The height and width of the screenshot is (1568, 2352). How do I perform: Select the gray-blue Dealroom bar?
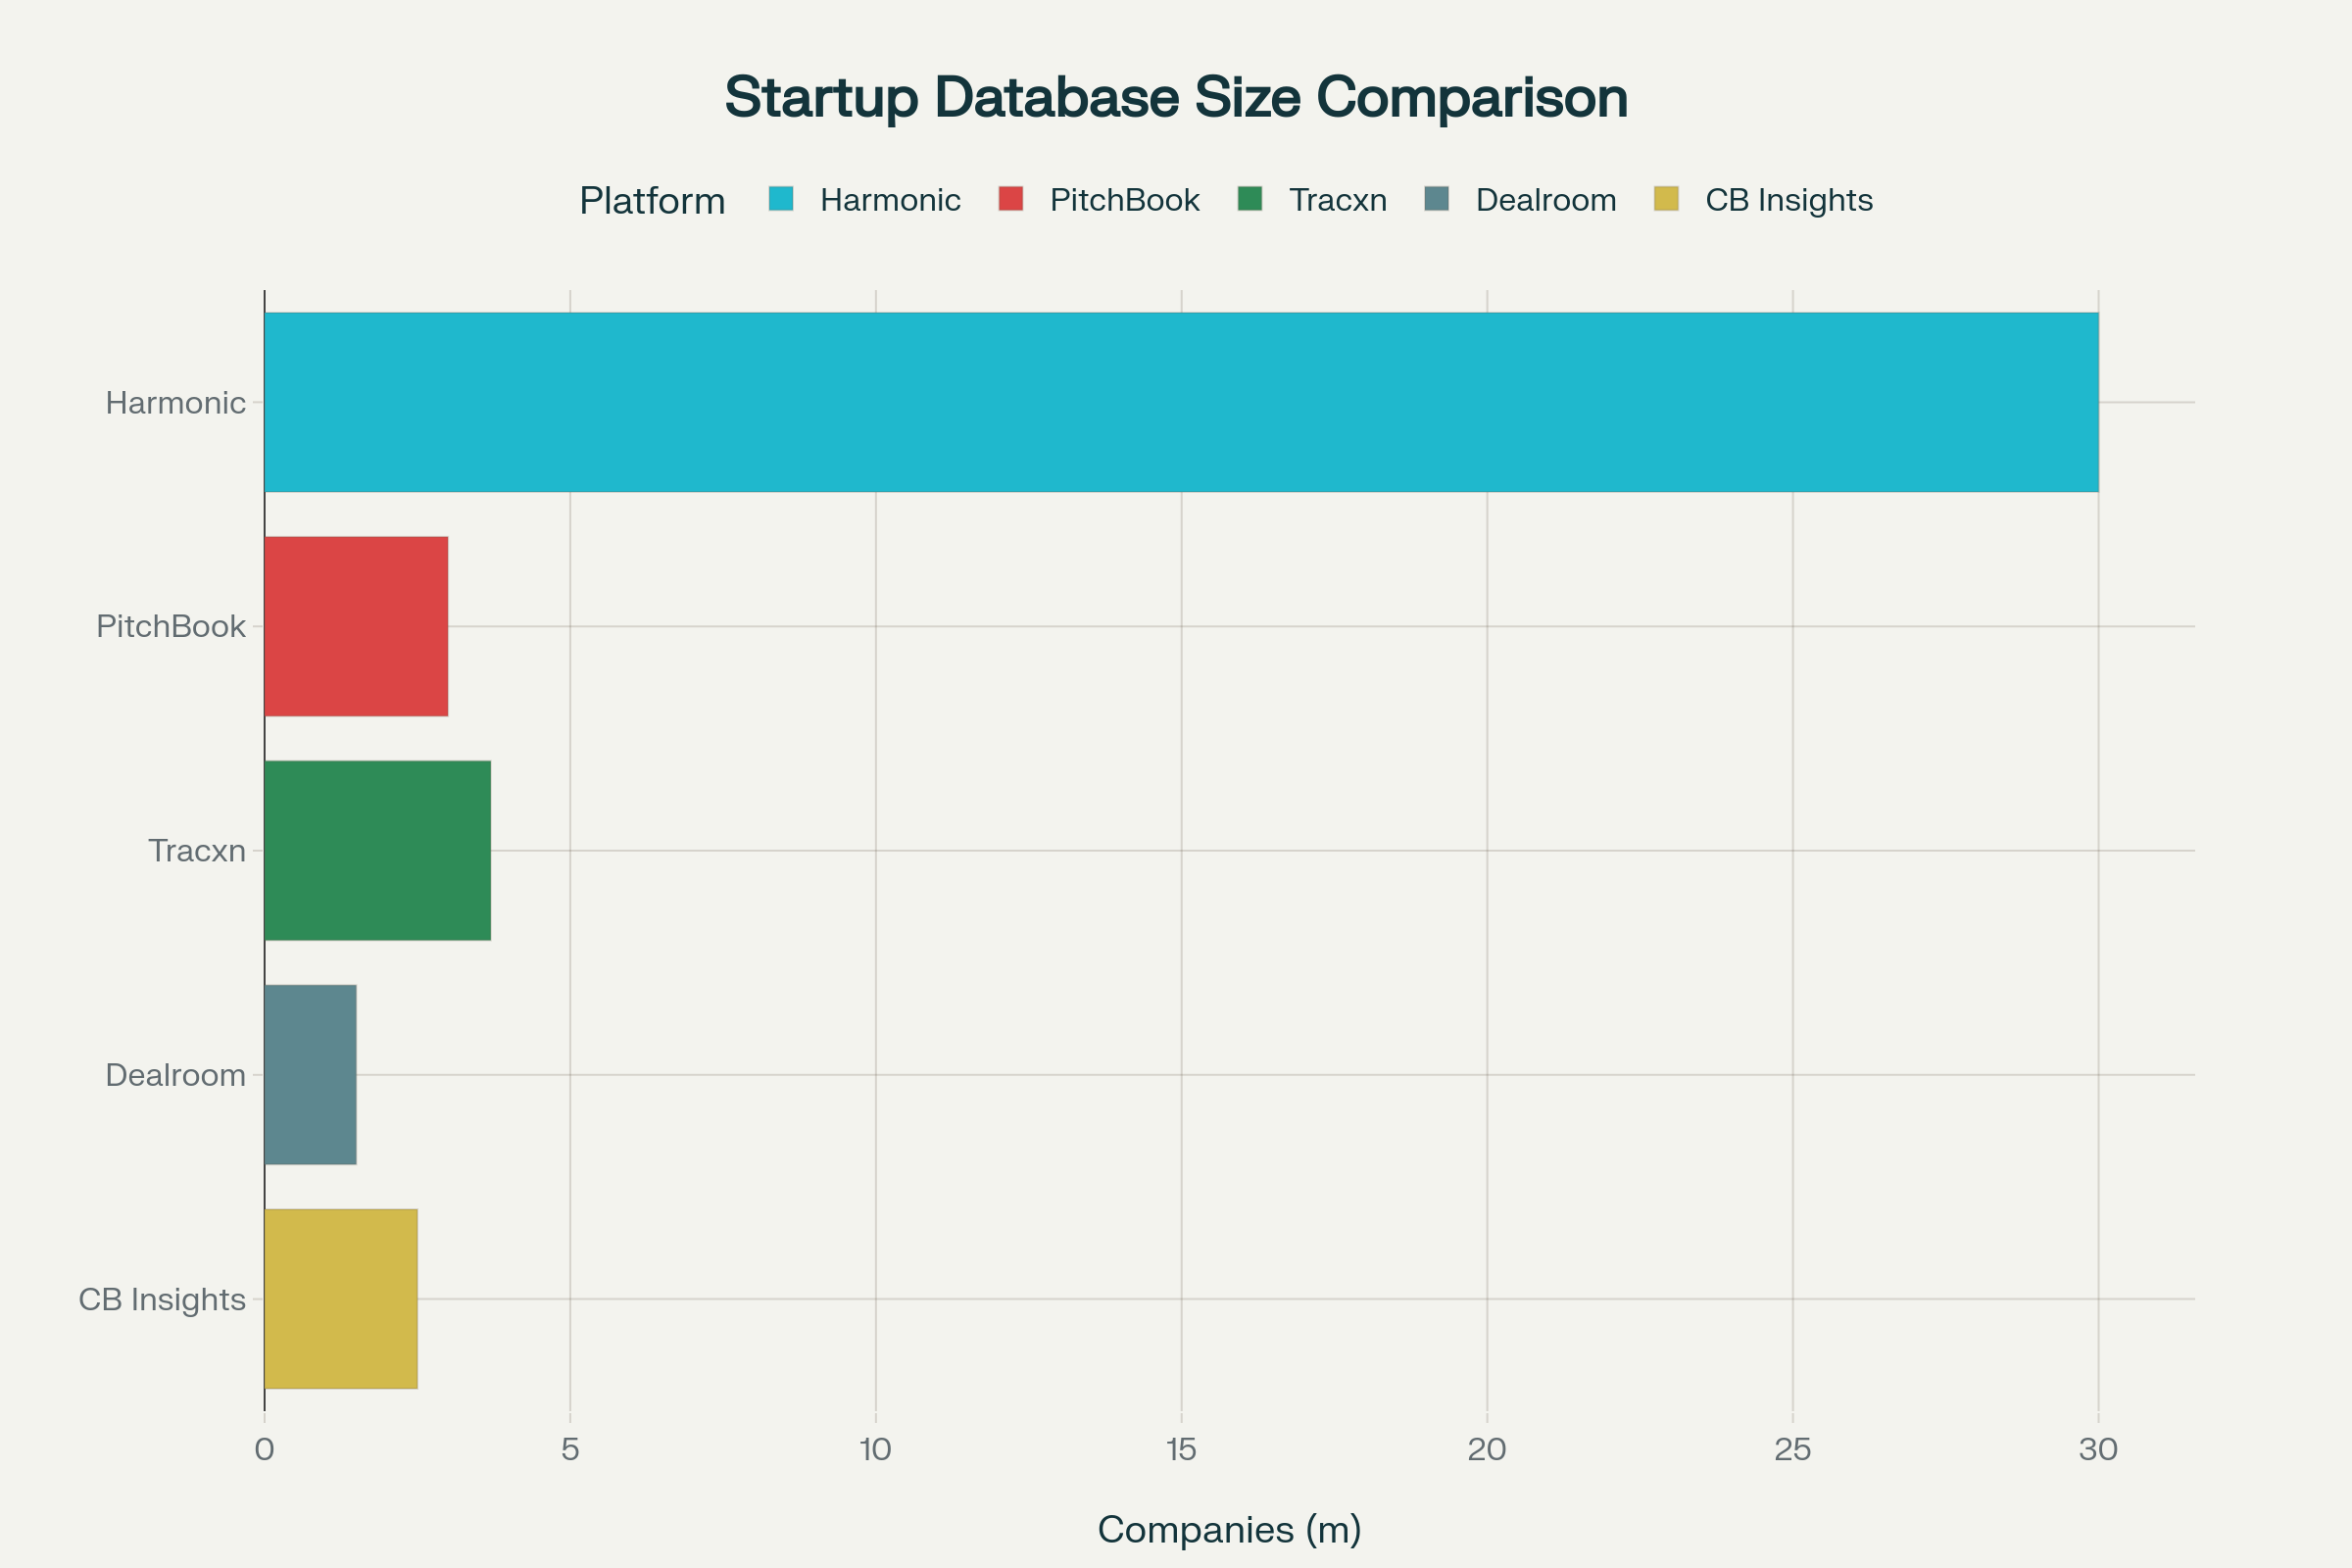click(310, 1075)
